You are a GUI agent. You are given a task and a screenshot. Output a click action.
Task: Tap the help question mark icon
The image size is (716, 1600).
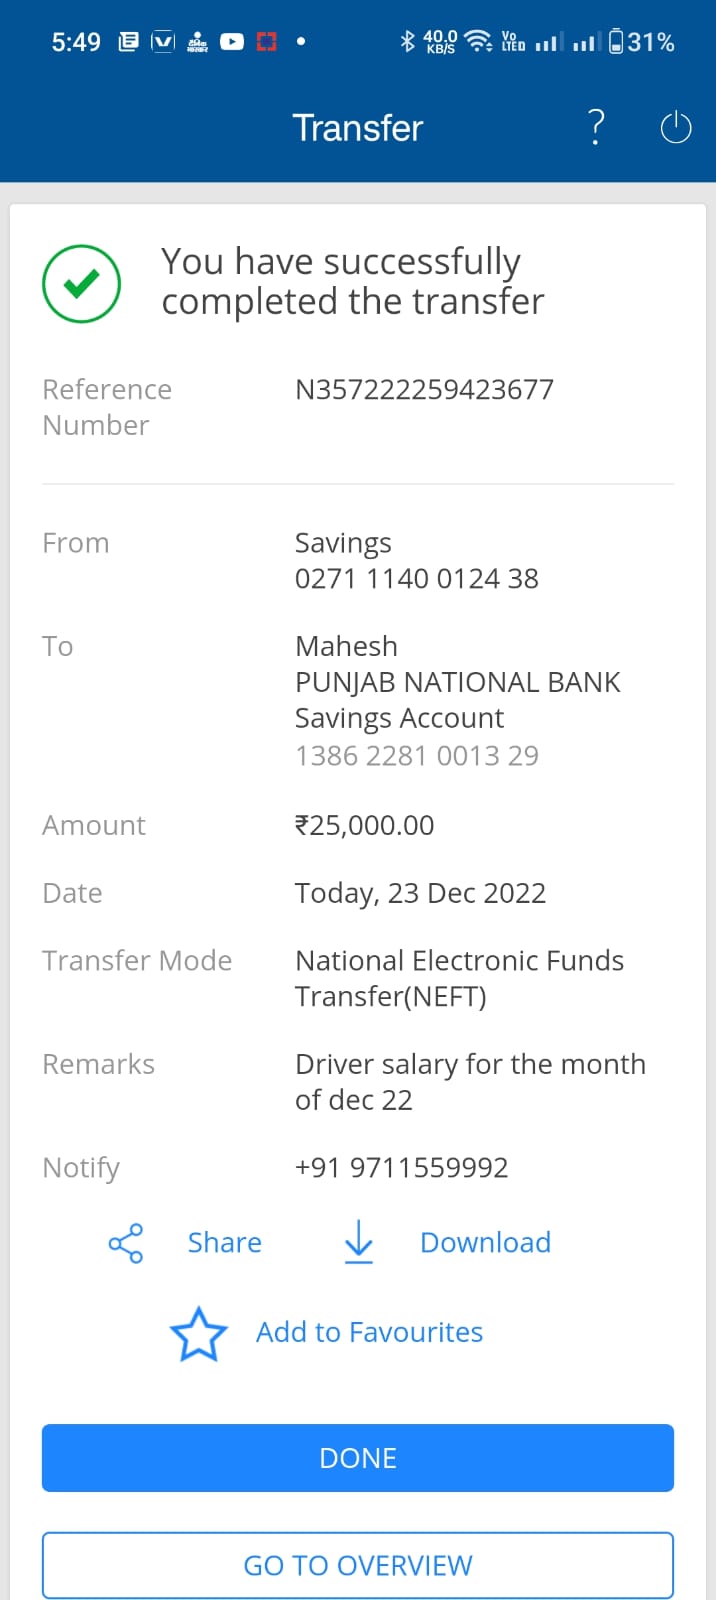point(596,128)
